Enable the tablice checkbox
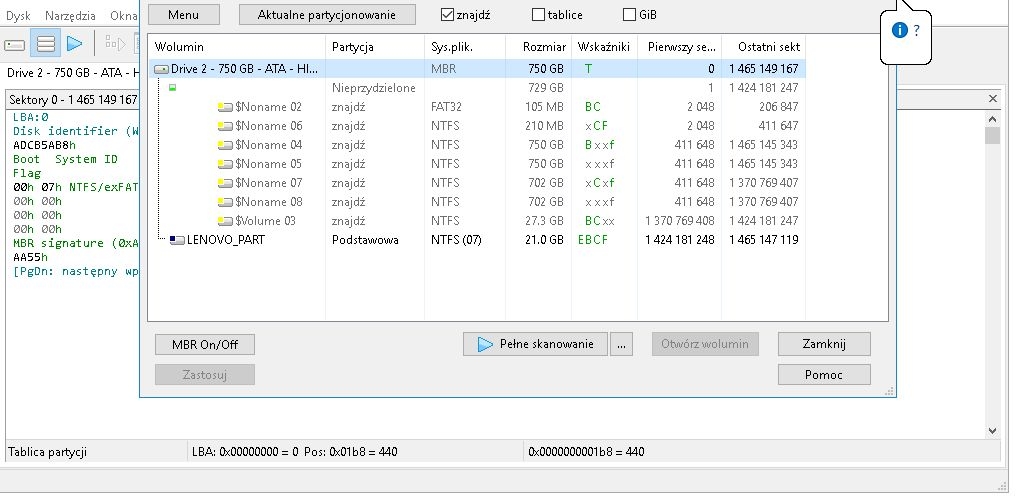Screen dimensions: 1022x498 (538, 14)
